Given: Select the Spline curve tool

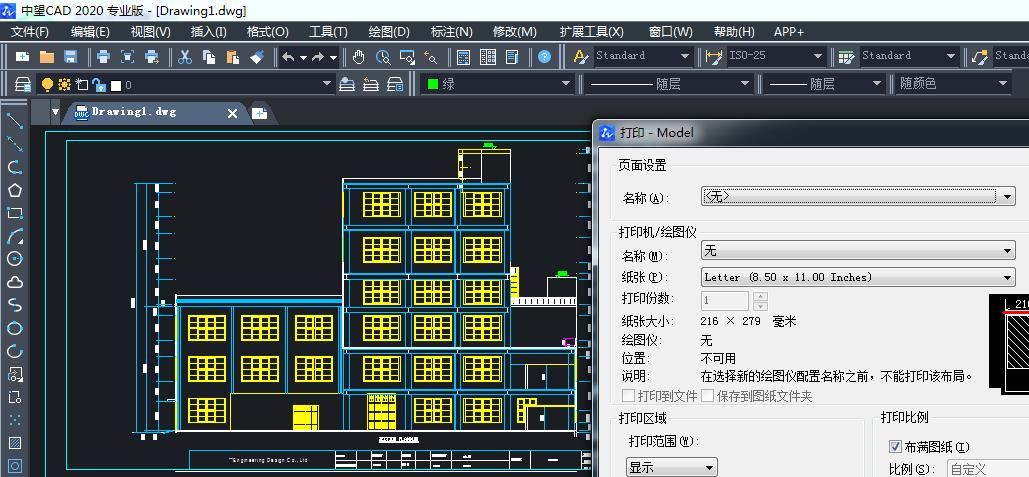Looking at the screenshot, I should click(x=14, y=305).
